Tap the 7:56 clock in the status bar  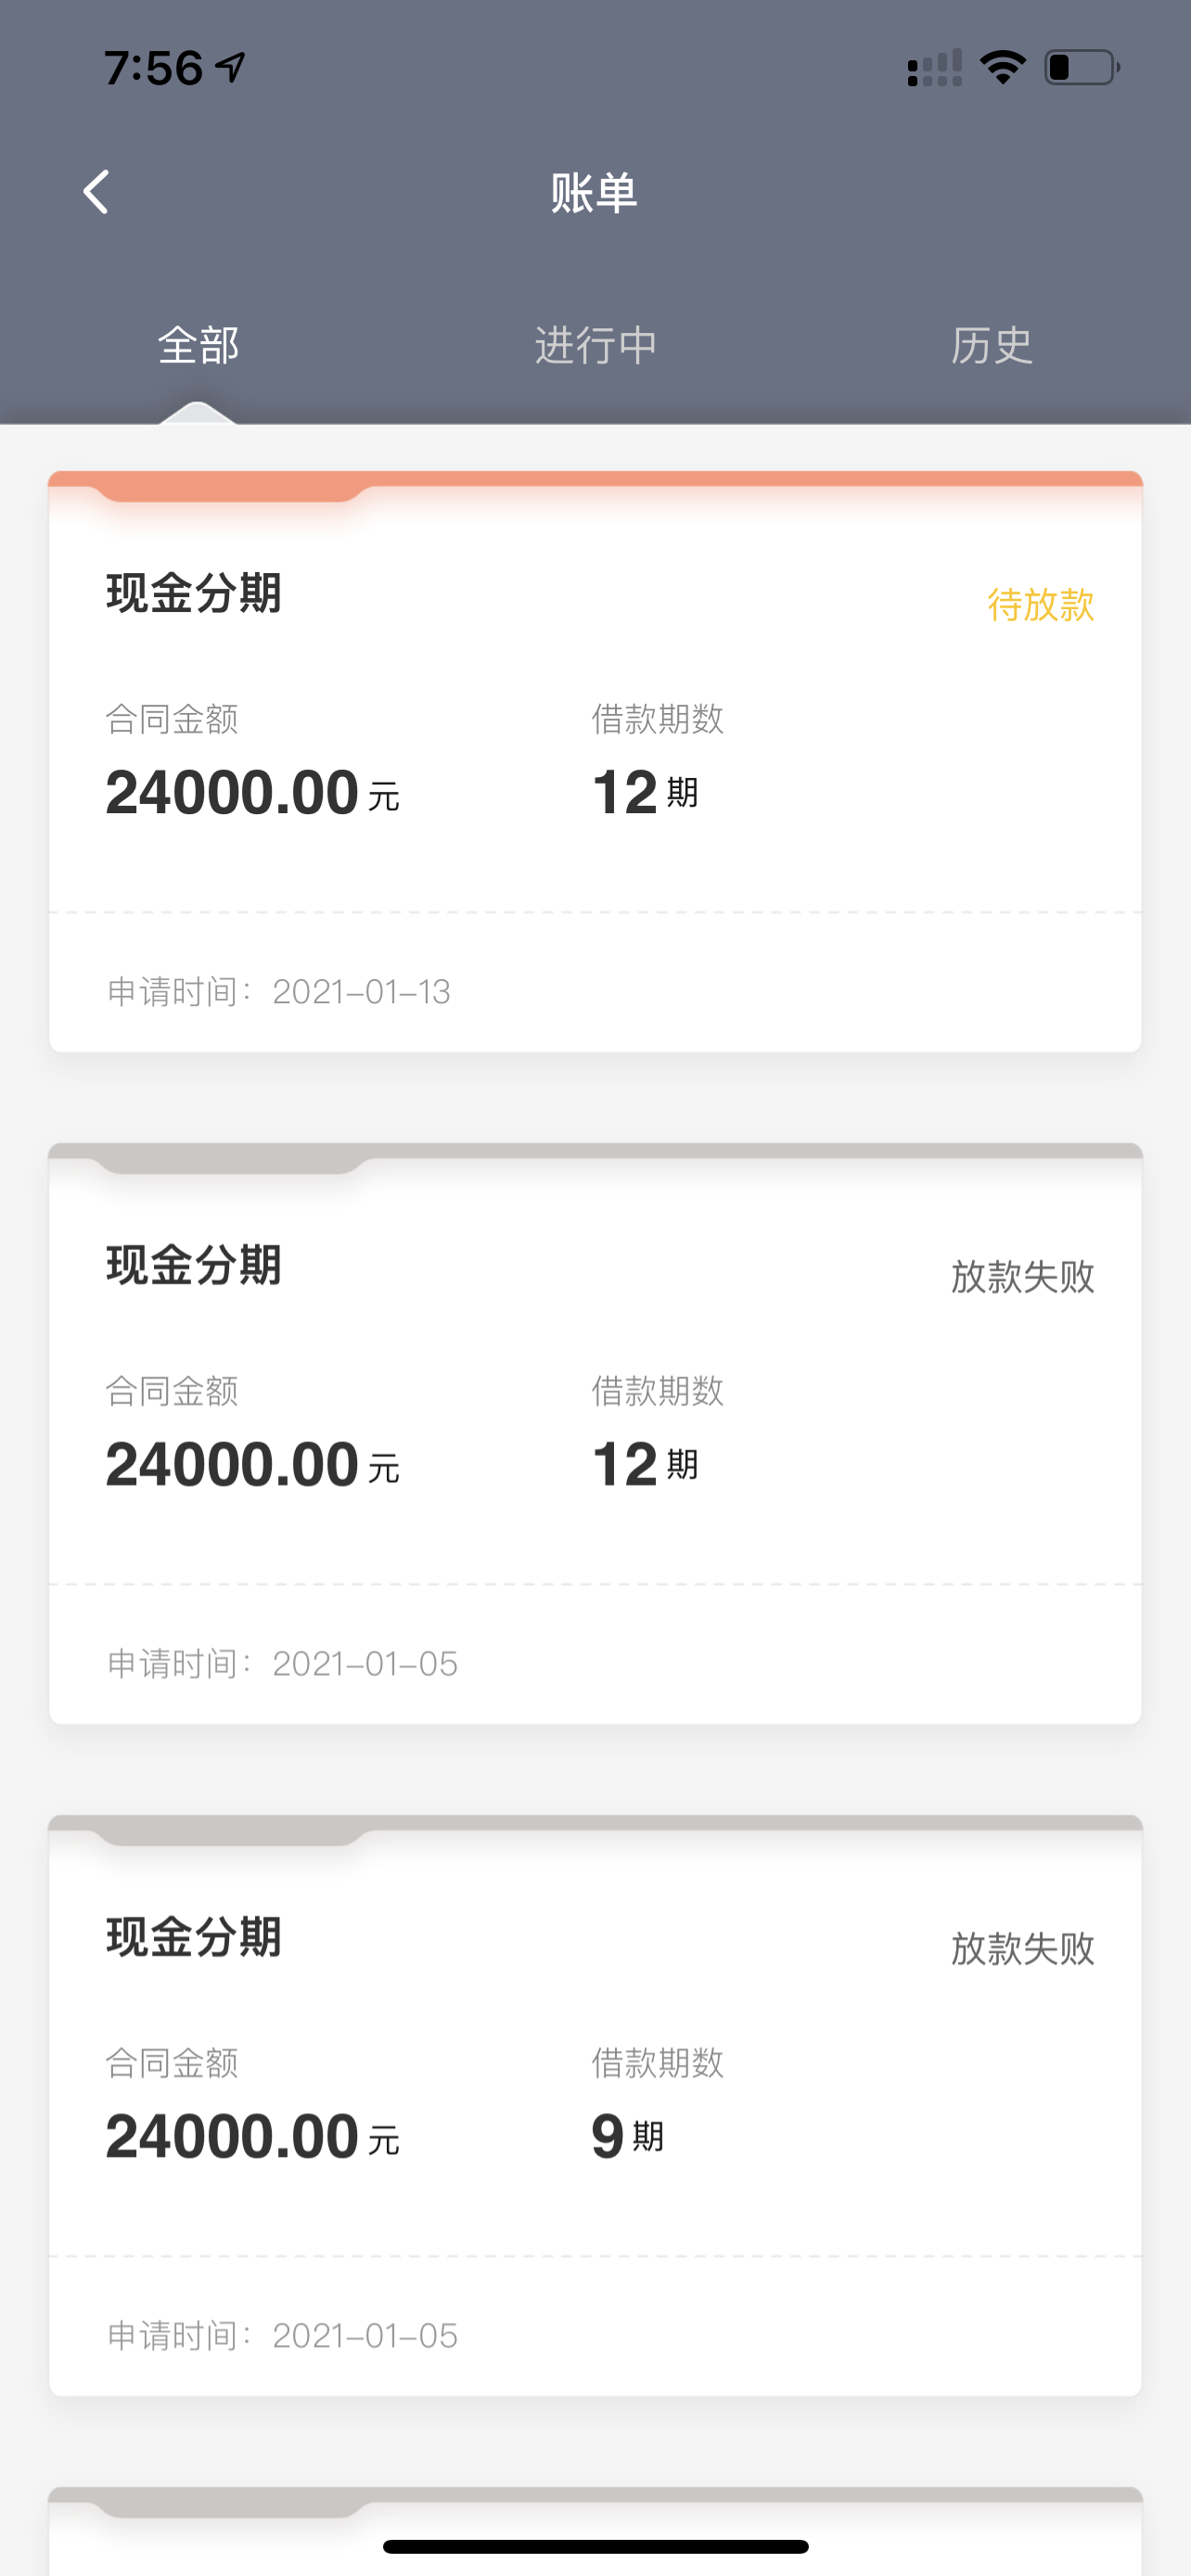pyautogui.click(x=154, y=68)
